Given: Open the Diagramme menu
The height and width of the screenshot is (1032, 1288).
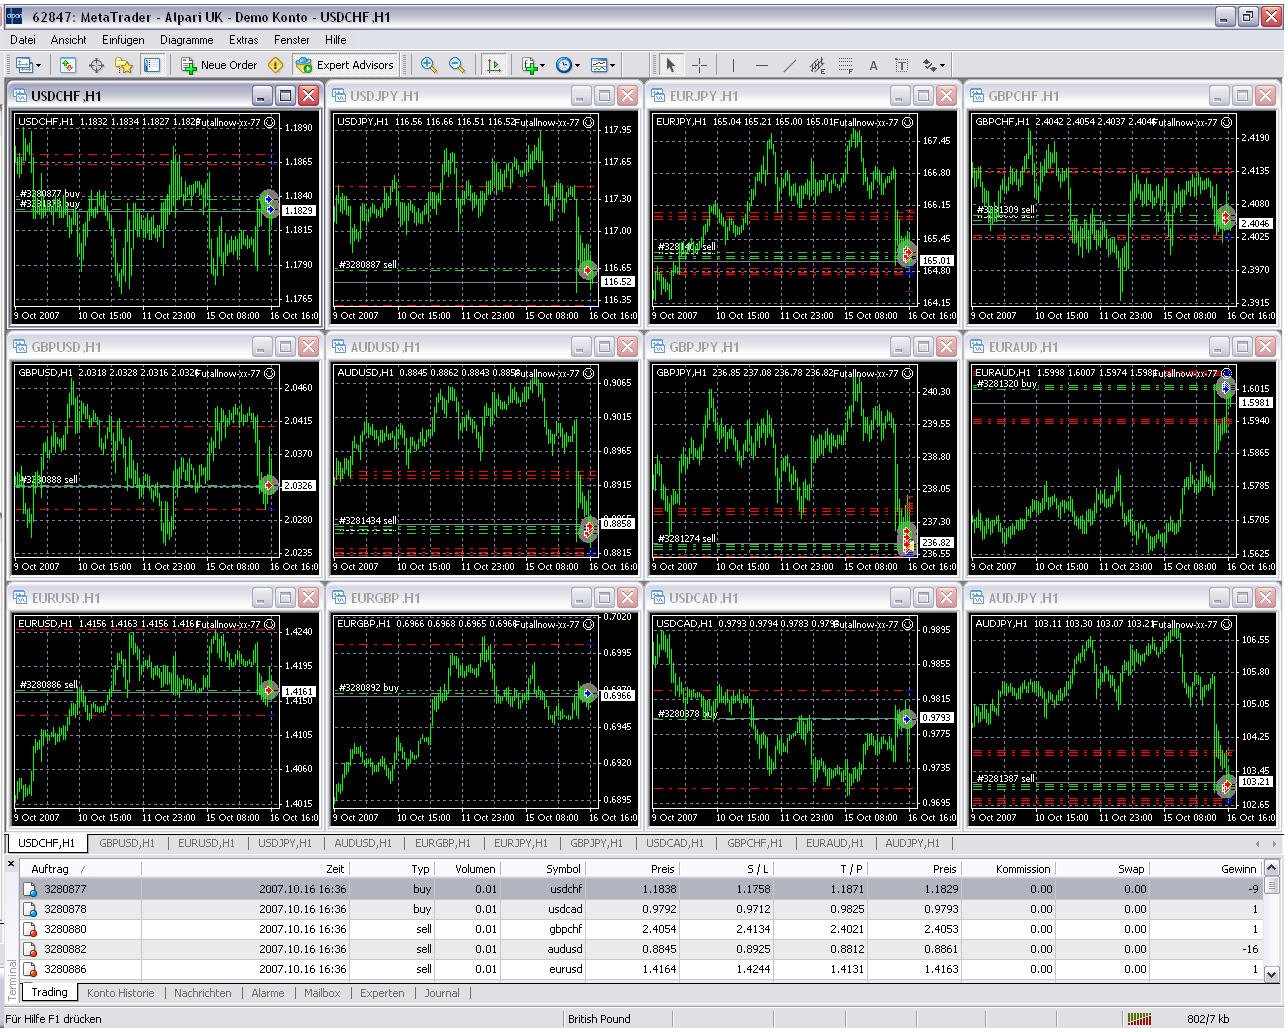Looking at the screenshot, I should (186, 40).
